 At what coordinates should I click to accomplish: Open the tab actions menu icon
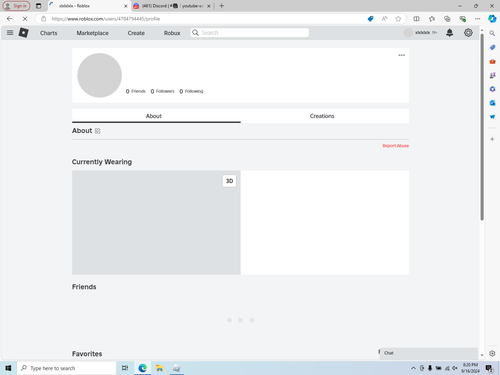pos(39,6)
